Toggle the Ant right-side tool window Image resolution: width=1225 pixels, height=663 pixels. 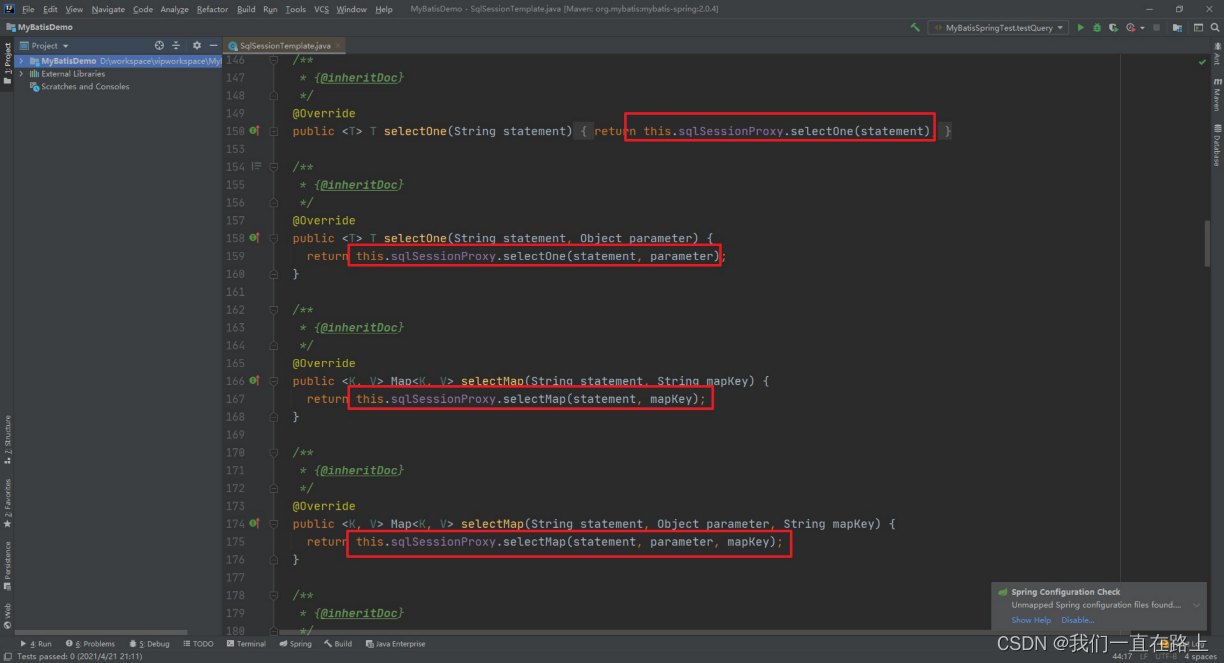coord(1217,55)
